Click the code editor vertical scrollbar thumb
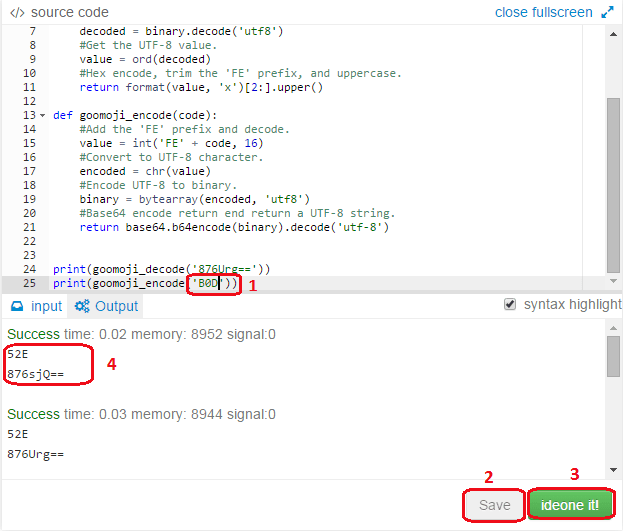Image resolution: width=624 pixels, height=531 pixels. pyautogui.click(x=613, y=185)
